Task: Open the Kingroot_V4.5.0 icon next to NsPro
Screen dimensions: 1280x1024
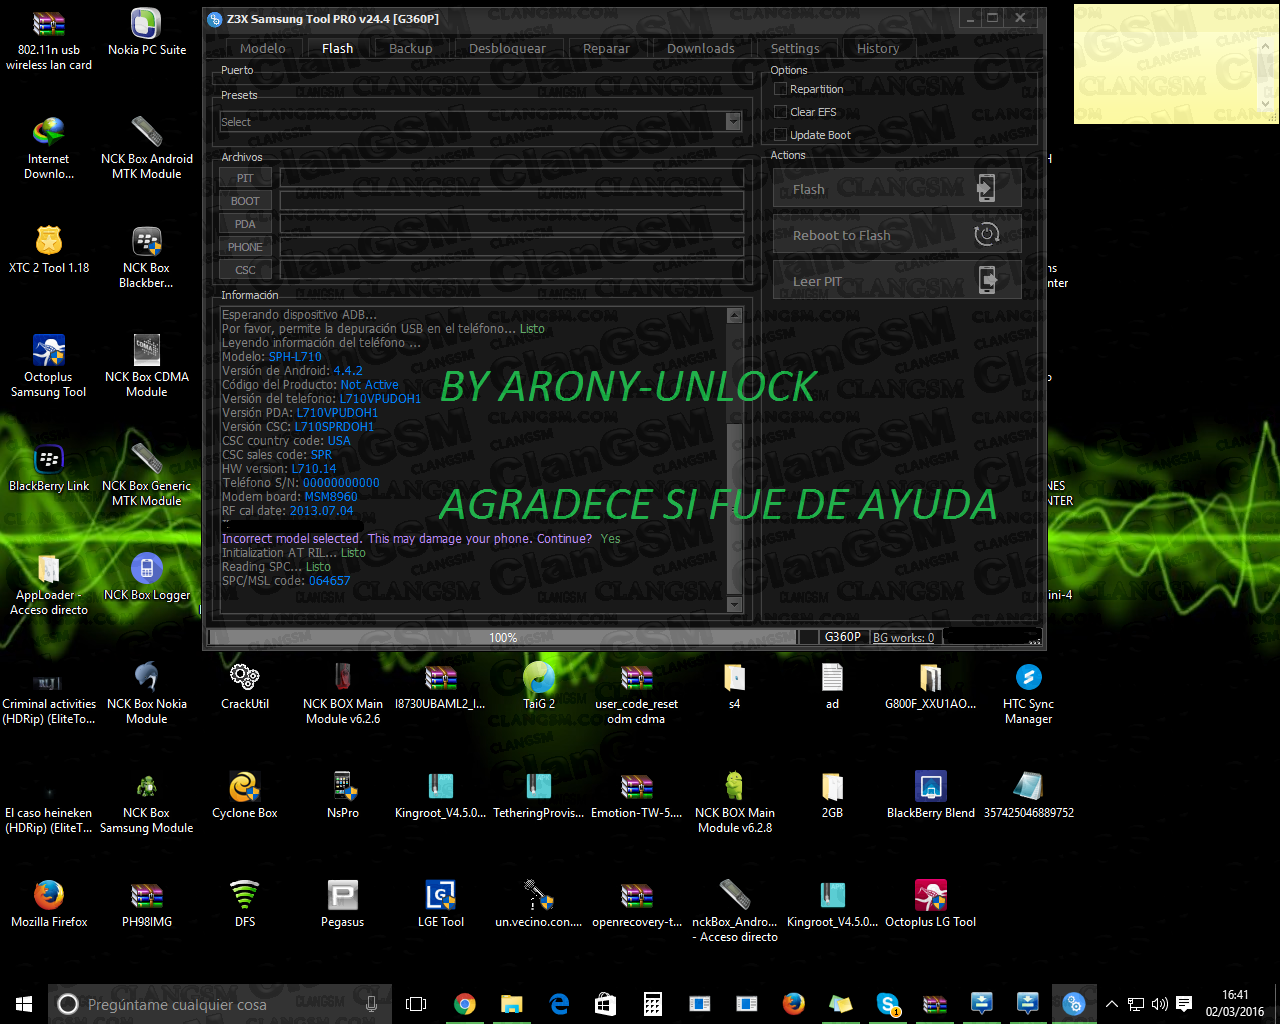Action: [441, 795]
